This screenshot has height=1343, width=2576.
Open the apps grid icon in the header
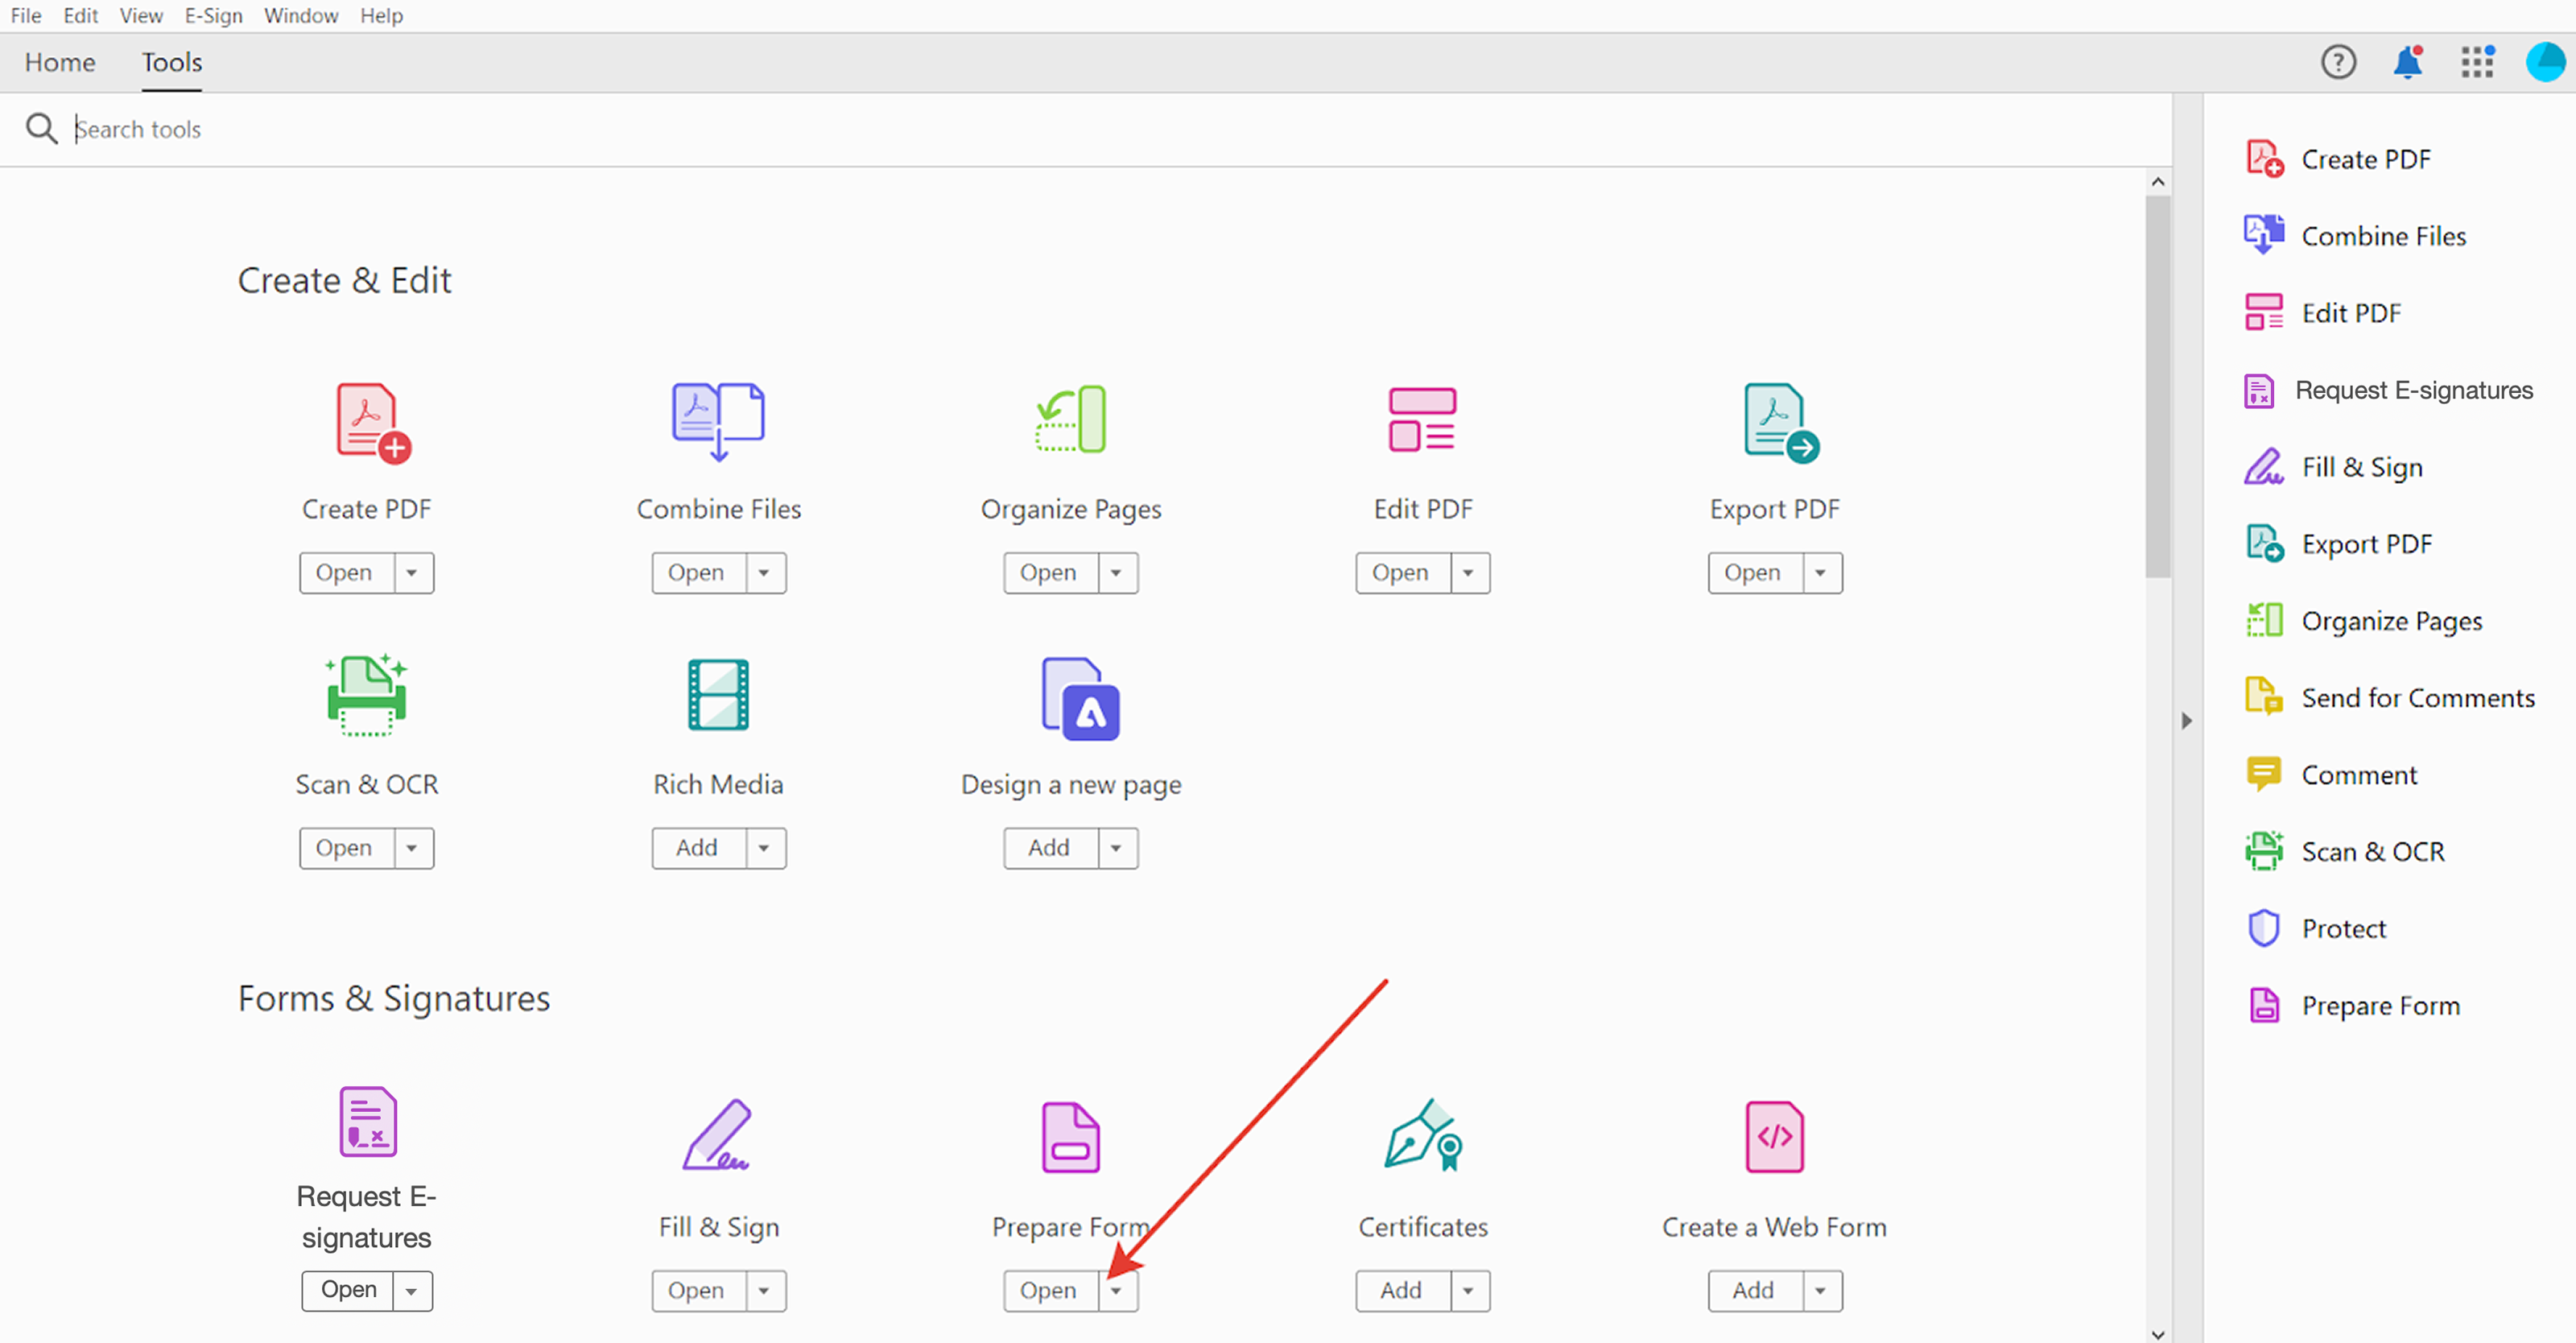coord(2477,63)
